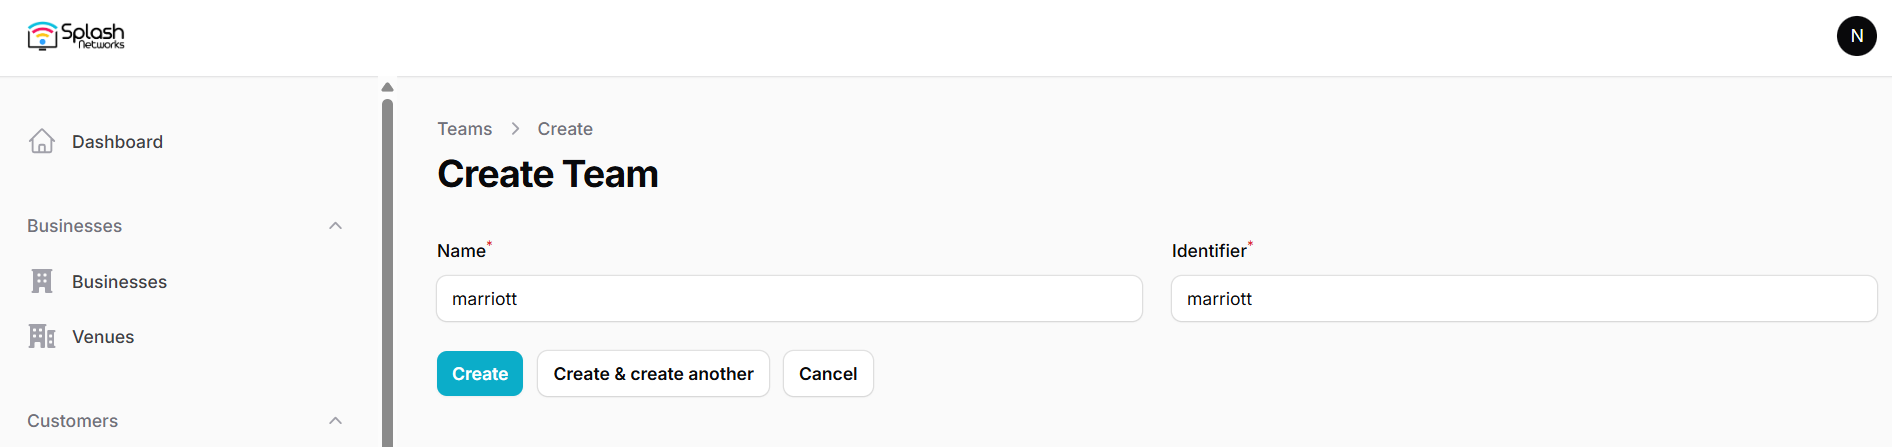Click the sidebar vertical scrollbar thumb
1892x447 pixels.
(x=388, y=270)
